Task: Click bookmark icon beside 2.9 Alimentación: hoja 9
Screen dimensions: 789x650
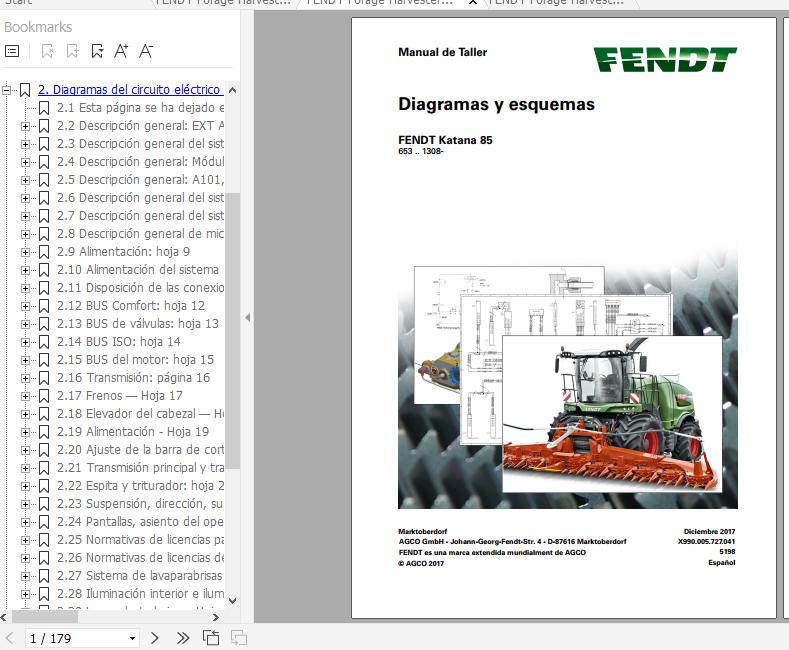Action: click(44, 252)
